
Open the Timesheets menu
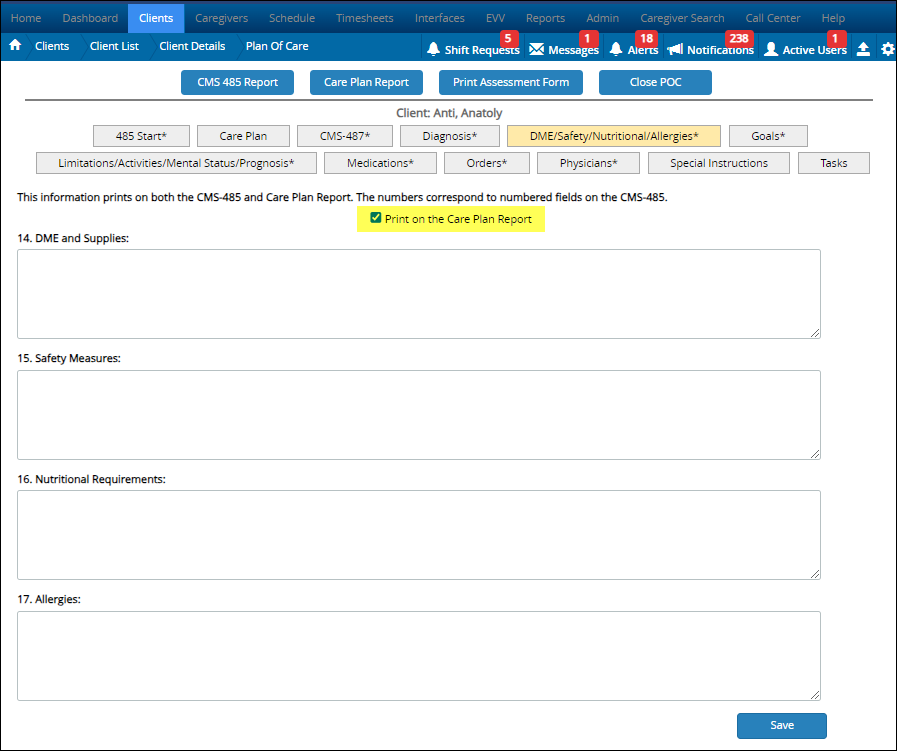tap(364, 18)
